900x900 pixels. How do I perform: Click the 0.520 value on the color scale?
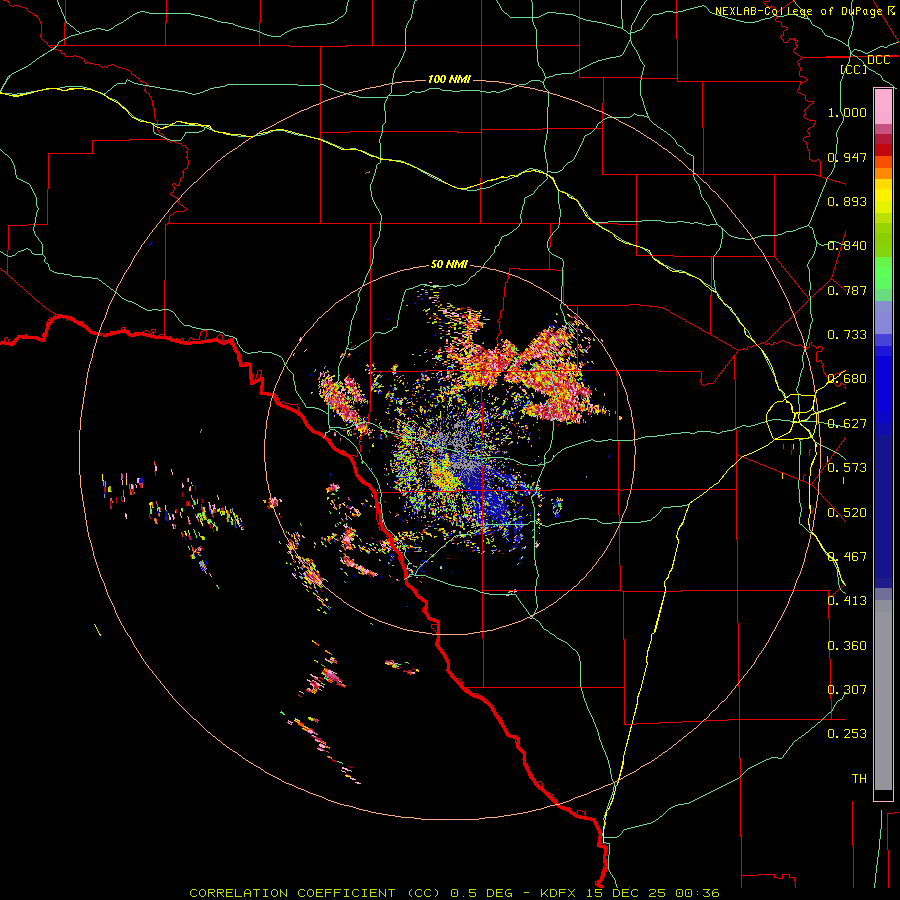coord(847,513)
